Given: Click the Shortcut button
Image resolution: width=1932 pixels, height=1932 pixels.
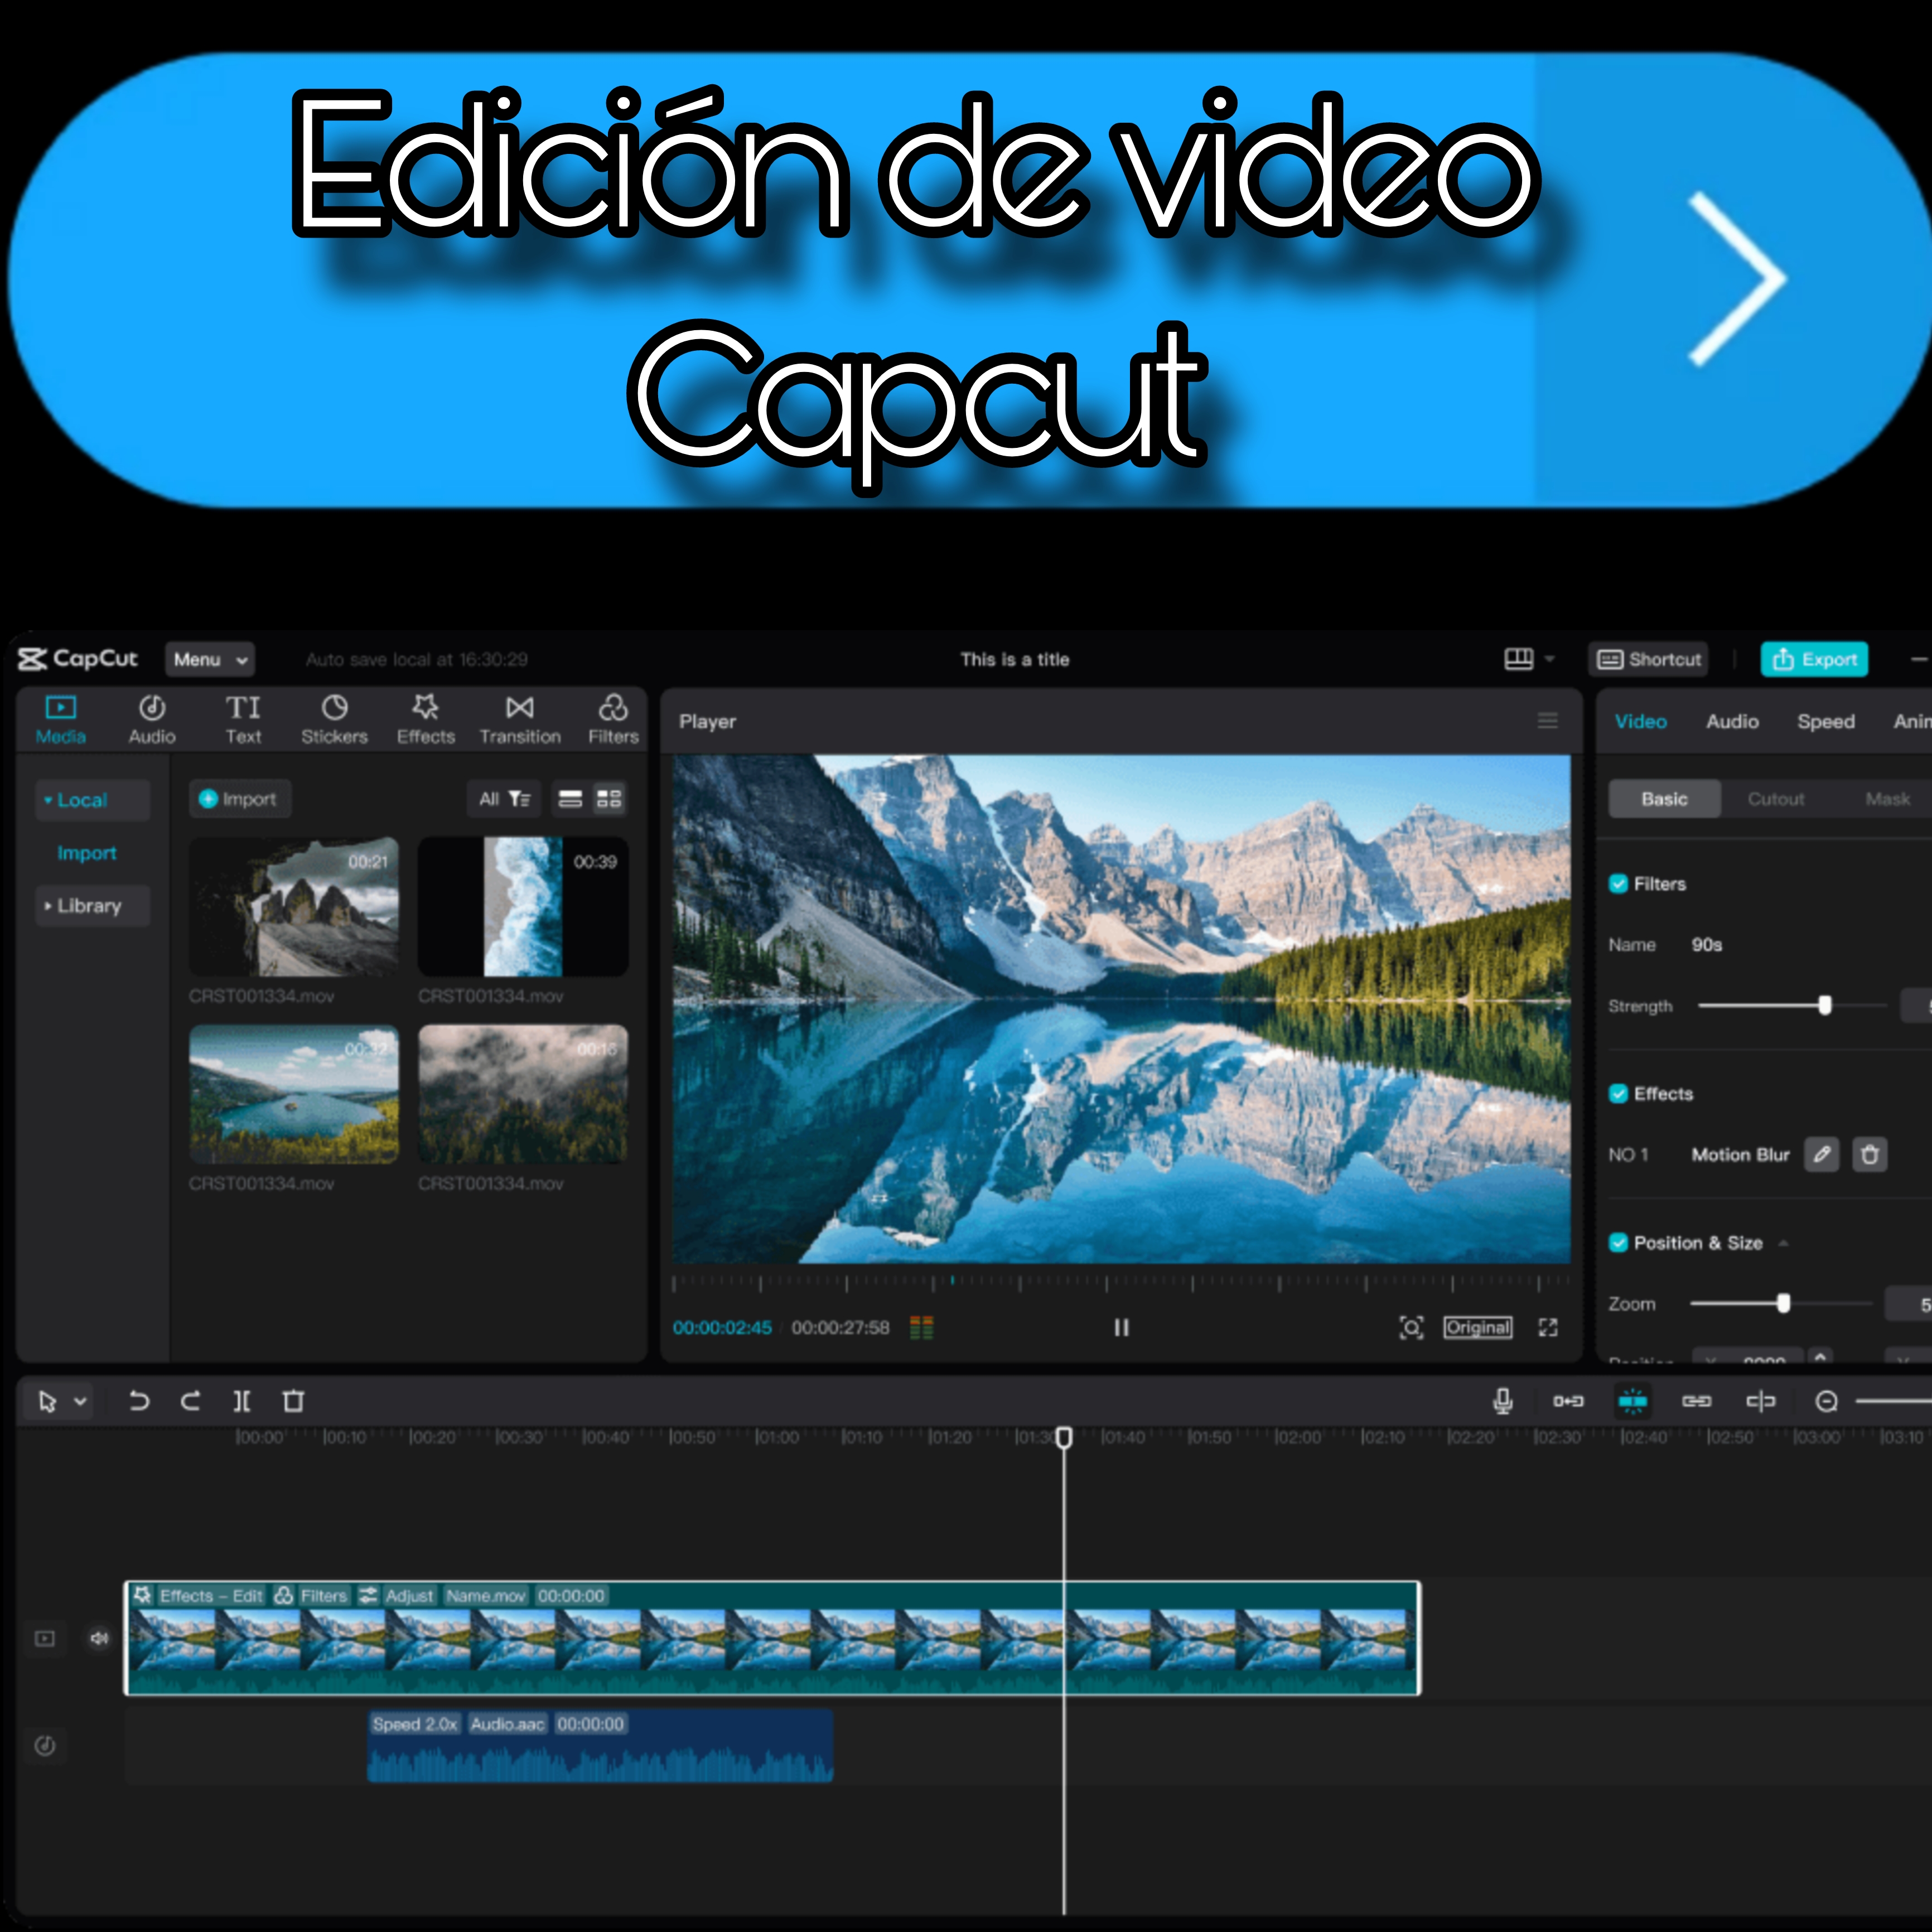Looking at the screenshot, I should click(x=1649, y=659).
